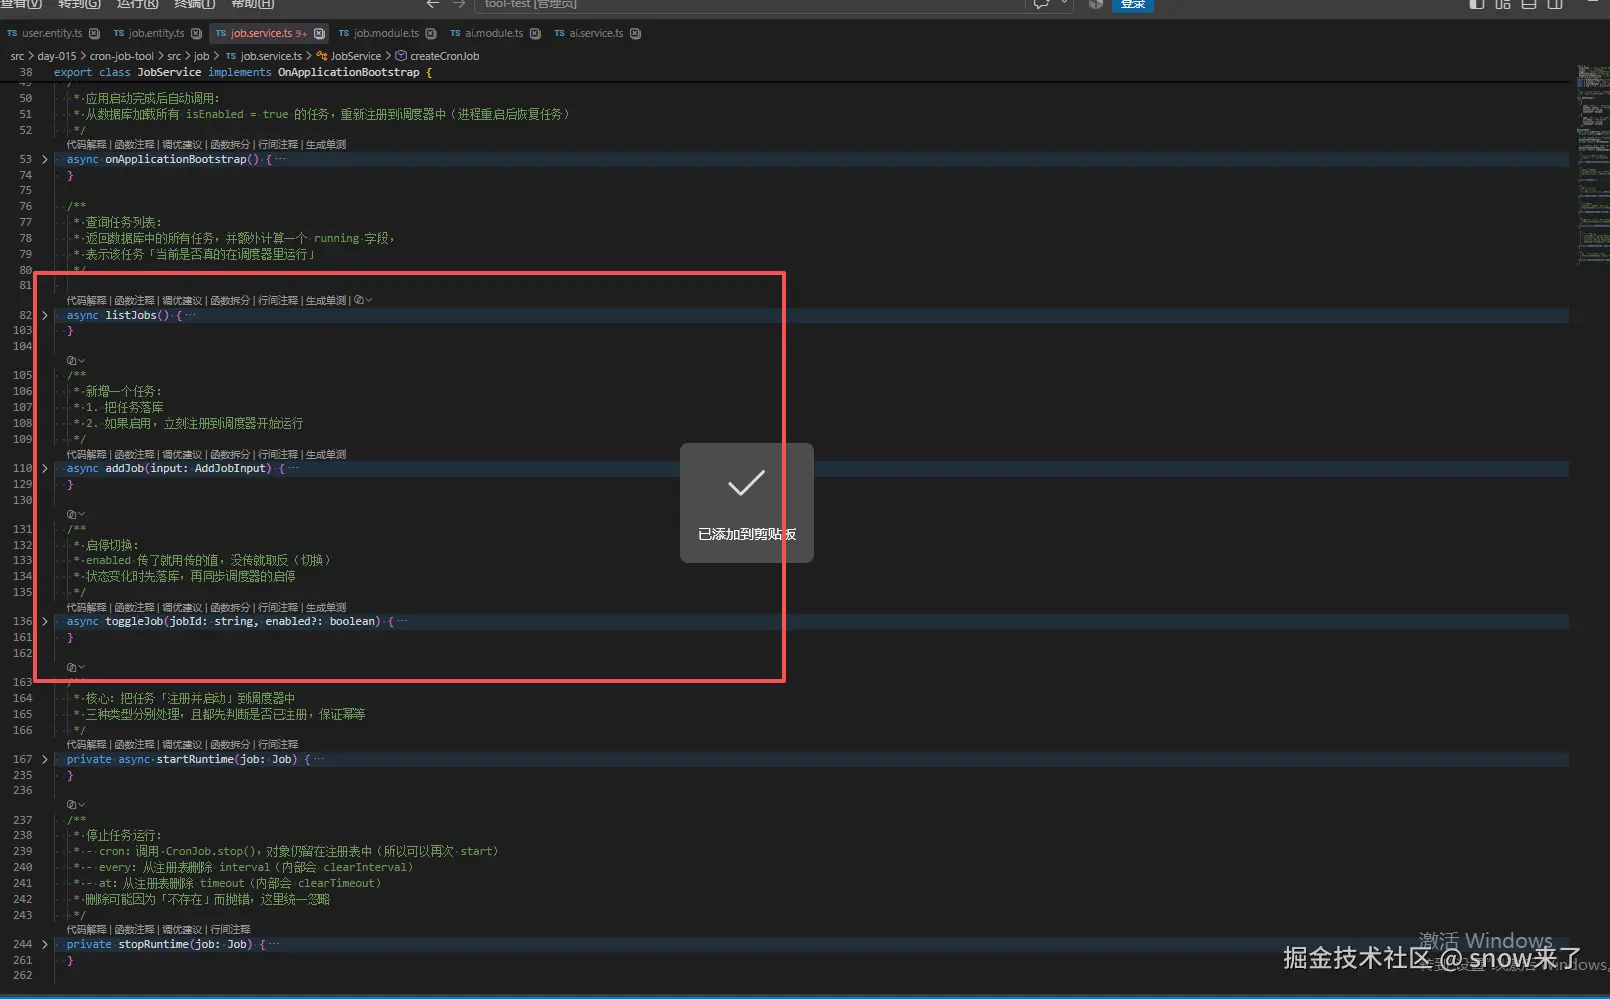Open AI dropdown icon above toggleJob comment

click(75, 514)
